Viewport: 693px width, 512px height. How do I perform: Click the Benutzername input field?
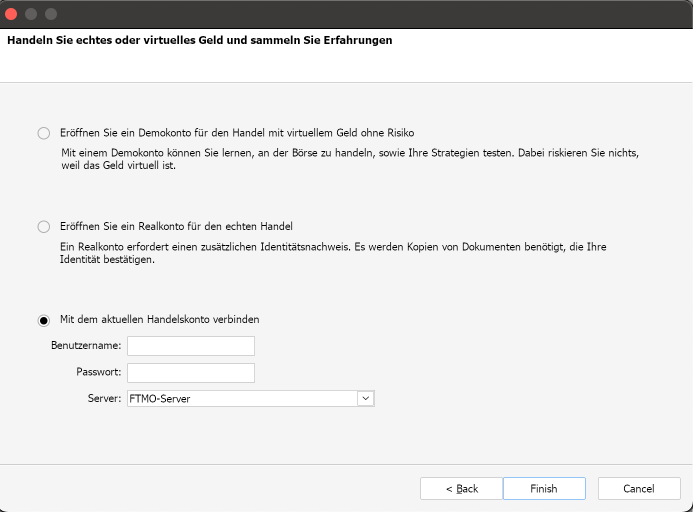point(190,346)
